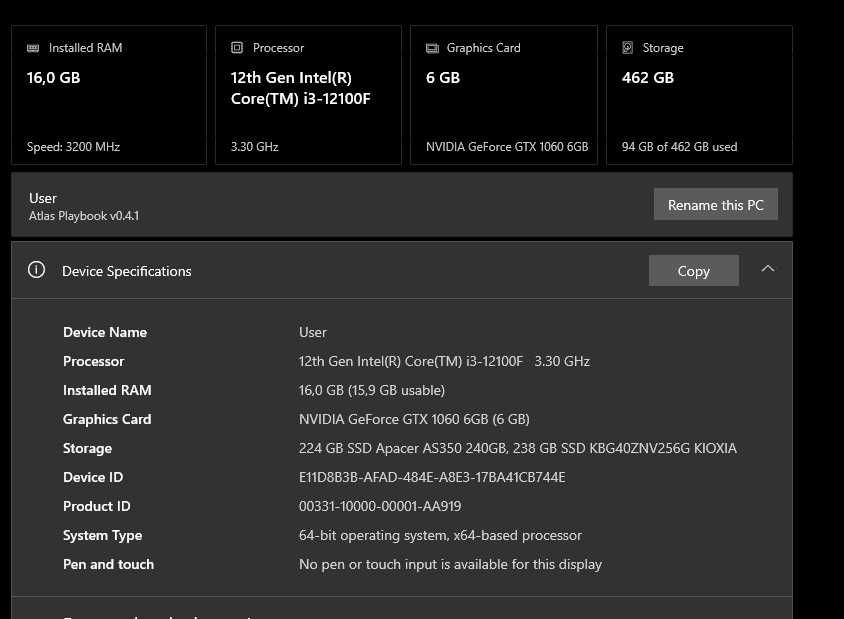
Task: Click the System Type value text
Action: click(440, 535)
